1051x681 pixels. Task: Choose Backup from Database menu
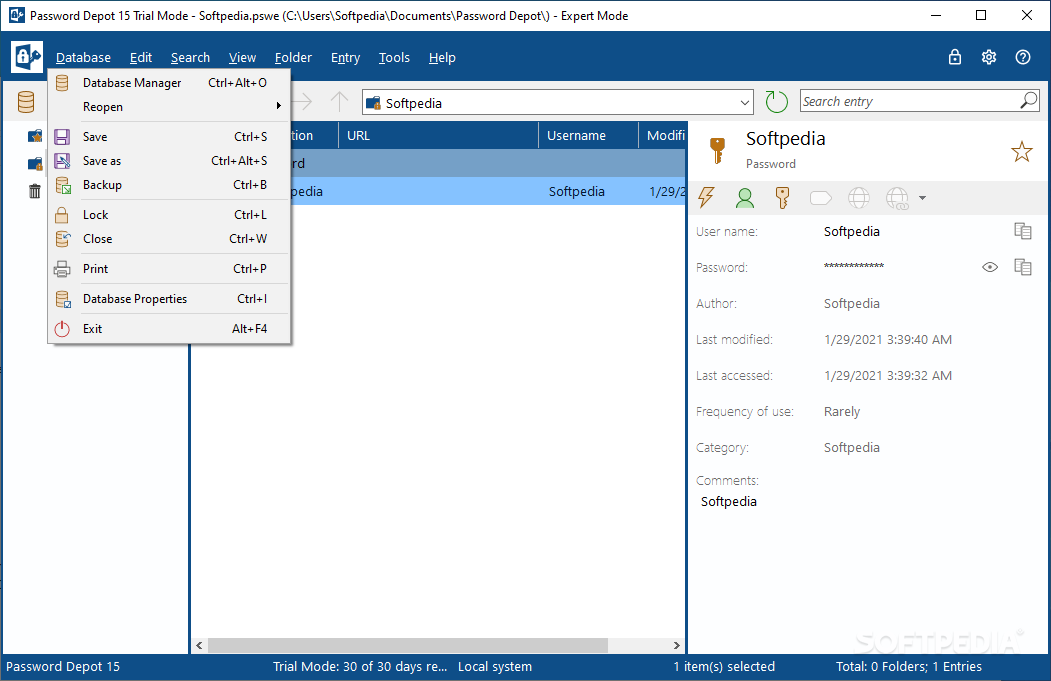click(x=169, y=185)
